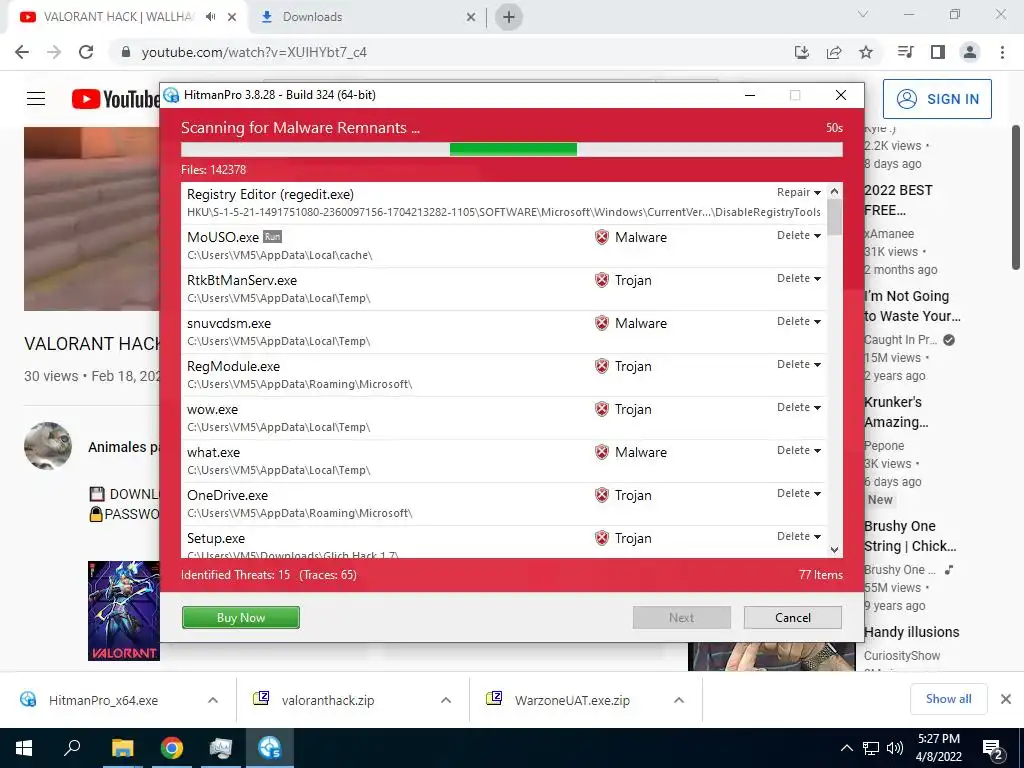The width and height of the screenshot is (1024, 768).
Task: Click the Trojan shield icon for RtkBtManServ.exe
Action: coord(602,280)
